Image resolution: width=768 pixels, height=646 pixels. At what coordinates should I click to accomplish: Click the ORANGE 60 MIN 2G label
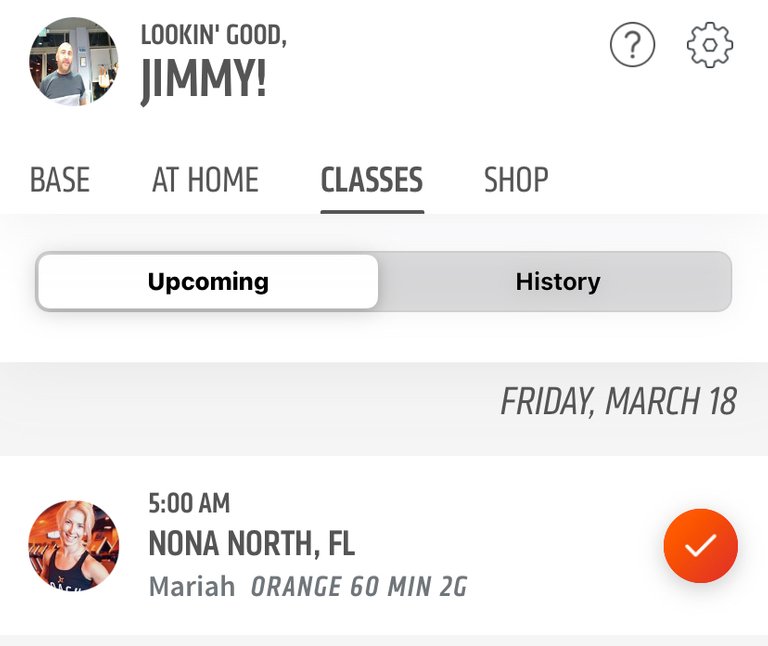click(359, 587)
